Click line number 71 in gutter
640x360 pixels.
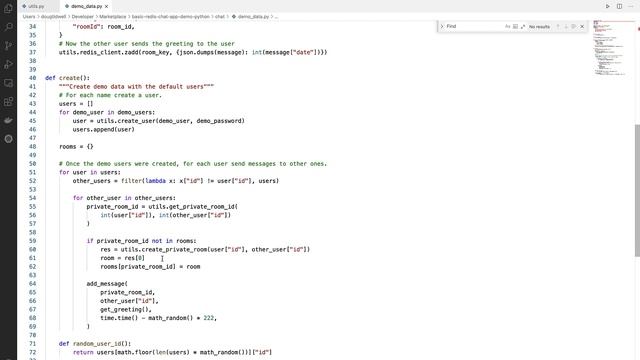point(33,344)
